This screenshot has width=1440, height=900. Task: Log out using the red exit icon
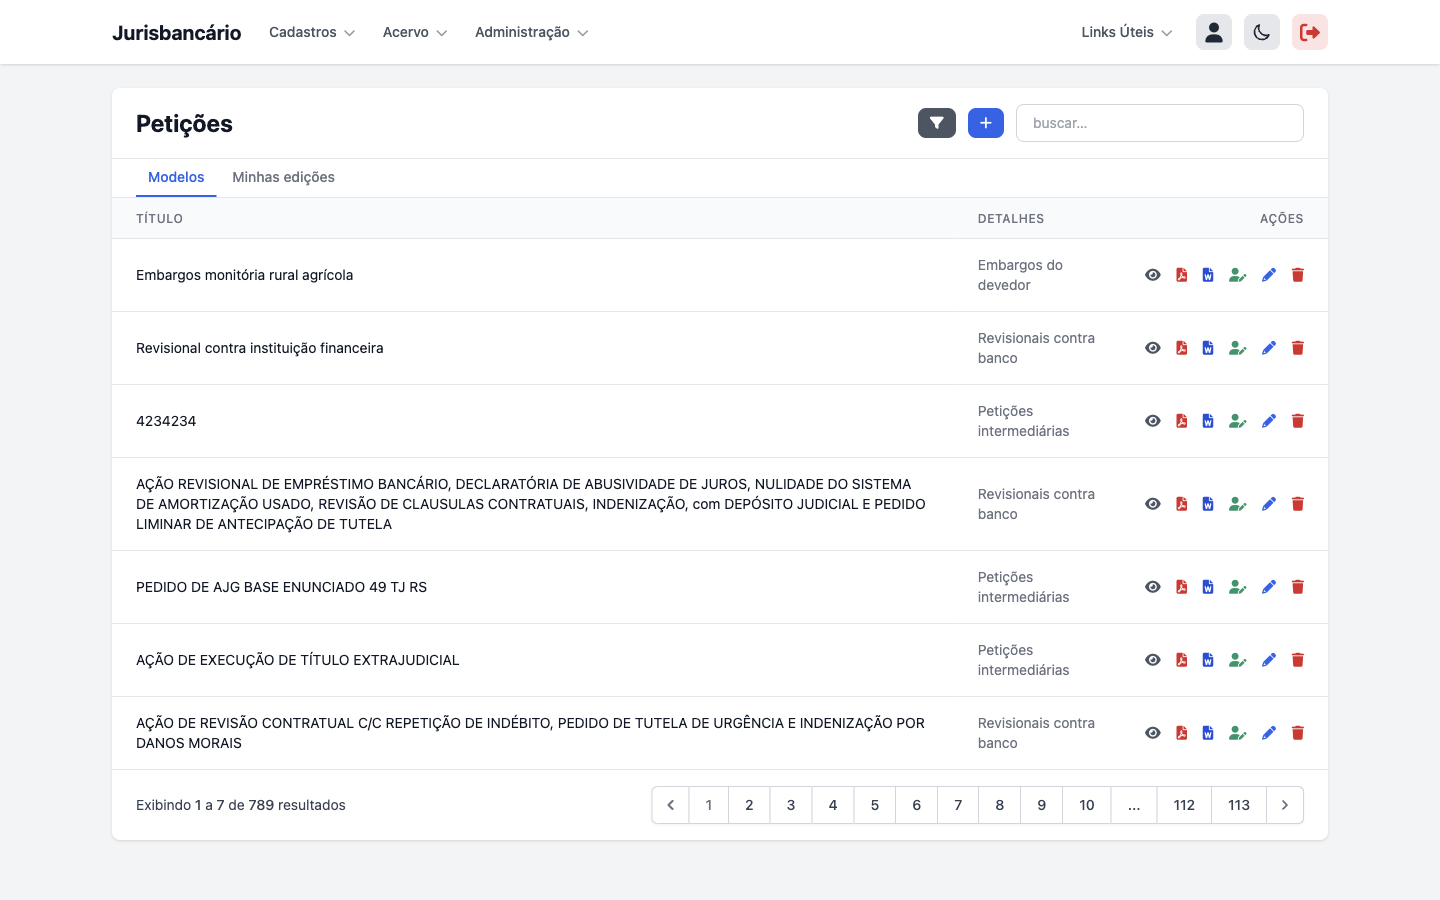point(1310,32)
